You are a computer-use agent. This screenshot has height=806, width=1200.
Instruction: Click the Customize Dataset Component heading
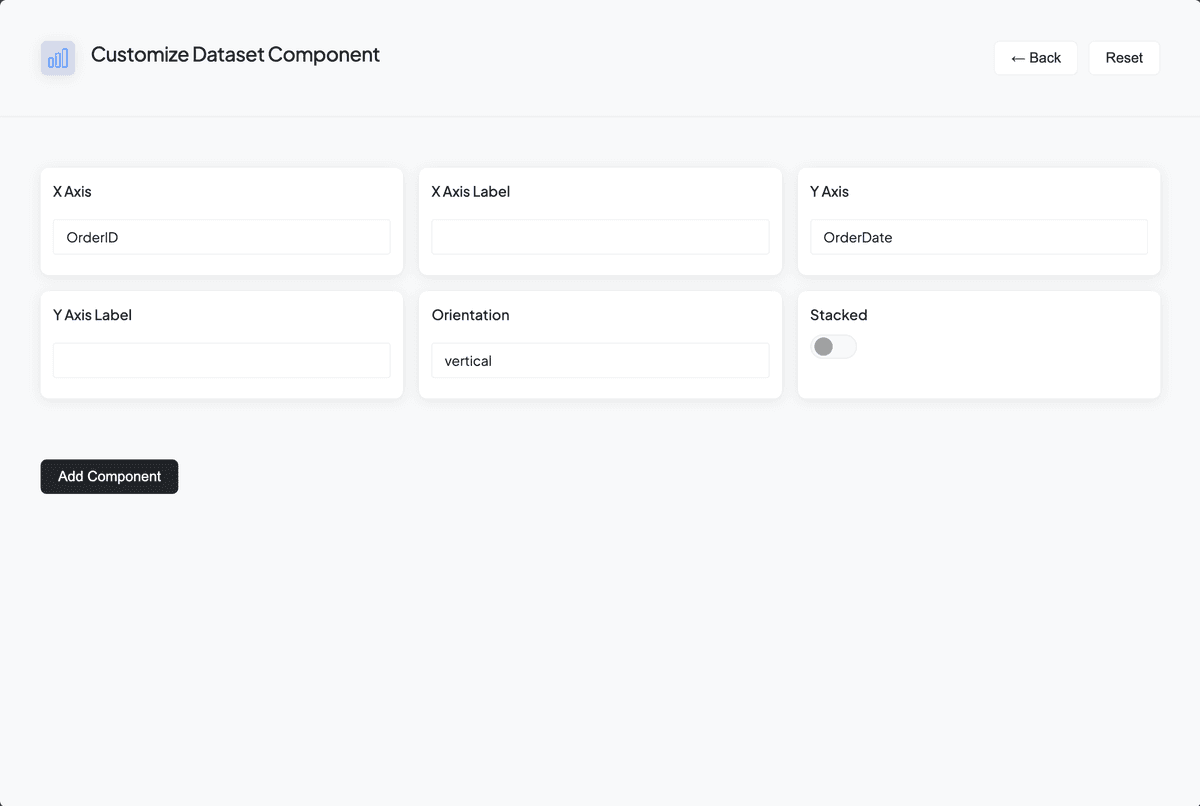click(x=235, y=54)
